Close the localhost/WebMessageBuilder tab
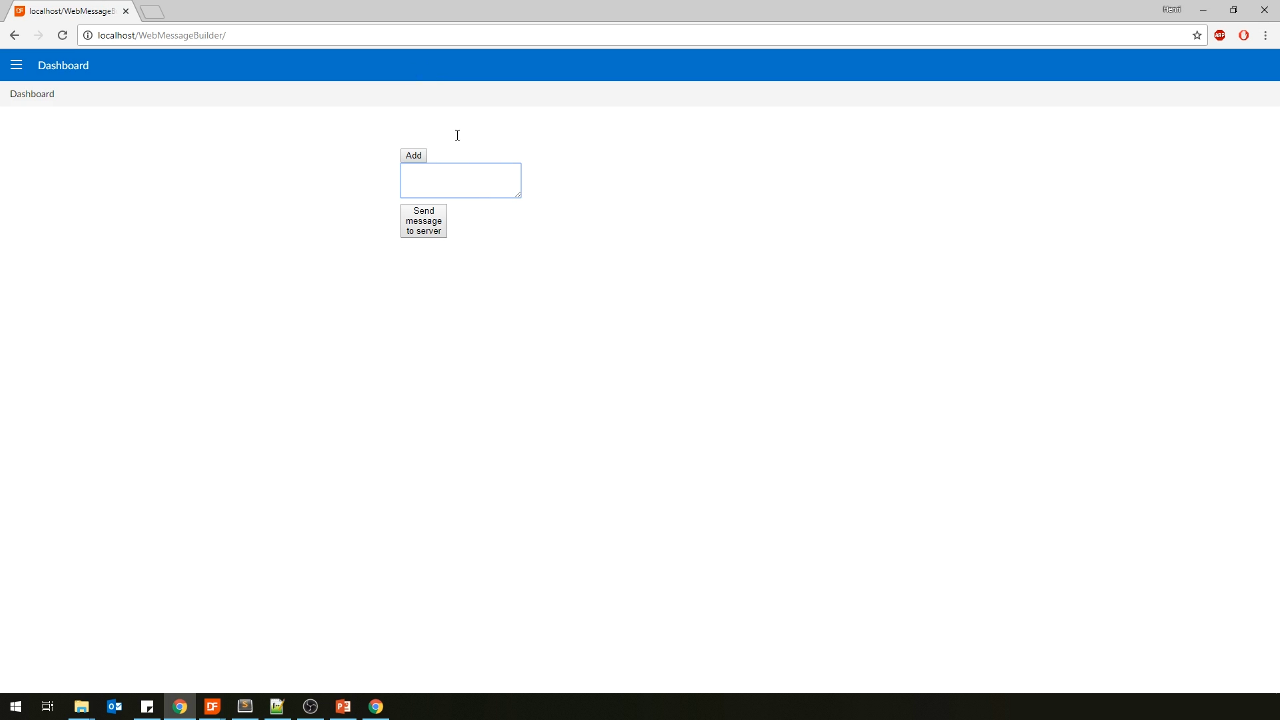This screenshot has width=1280, height=720. click(x=126, y=11)
